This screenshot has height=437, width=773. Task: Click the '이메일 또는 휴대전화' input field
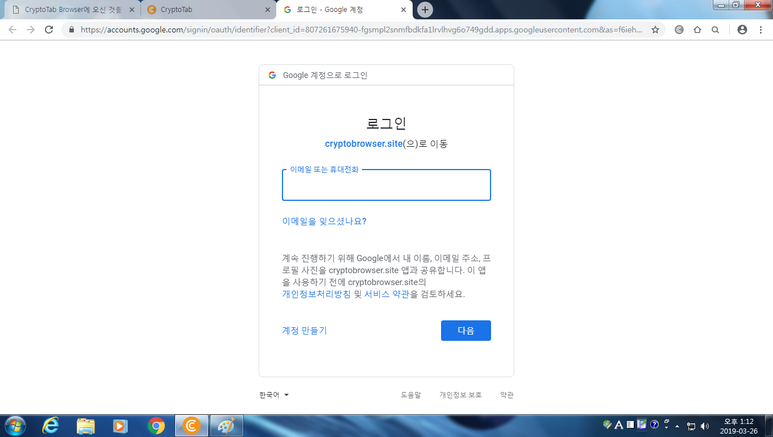click(x=386, y=185)
